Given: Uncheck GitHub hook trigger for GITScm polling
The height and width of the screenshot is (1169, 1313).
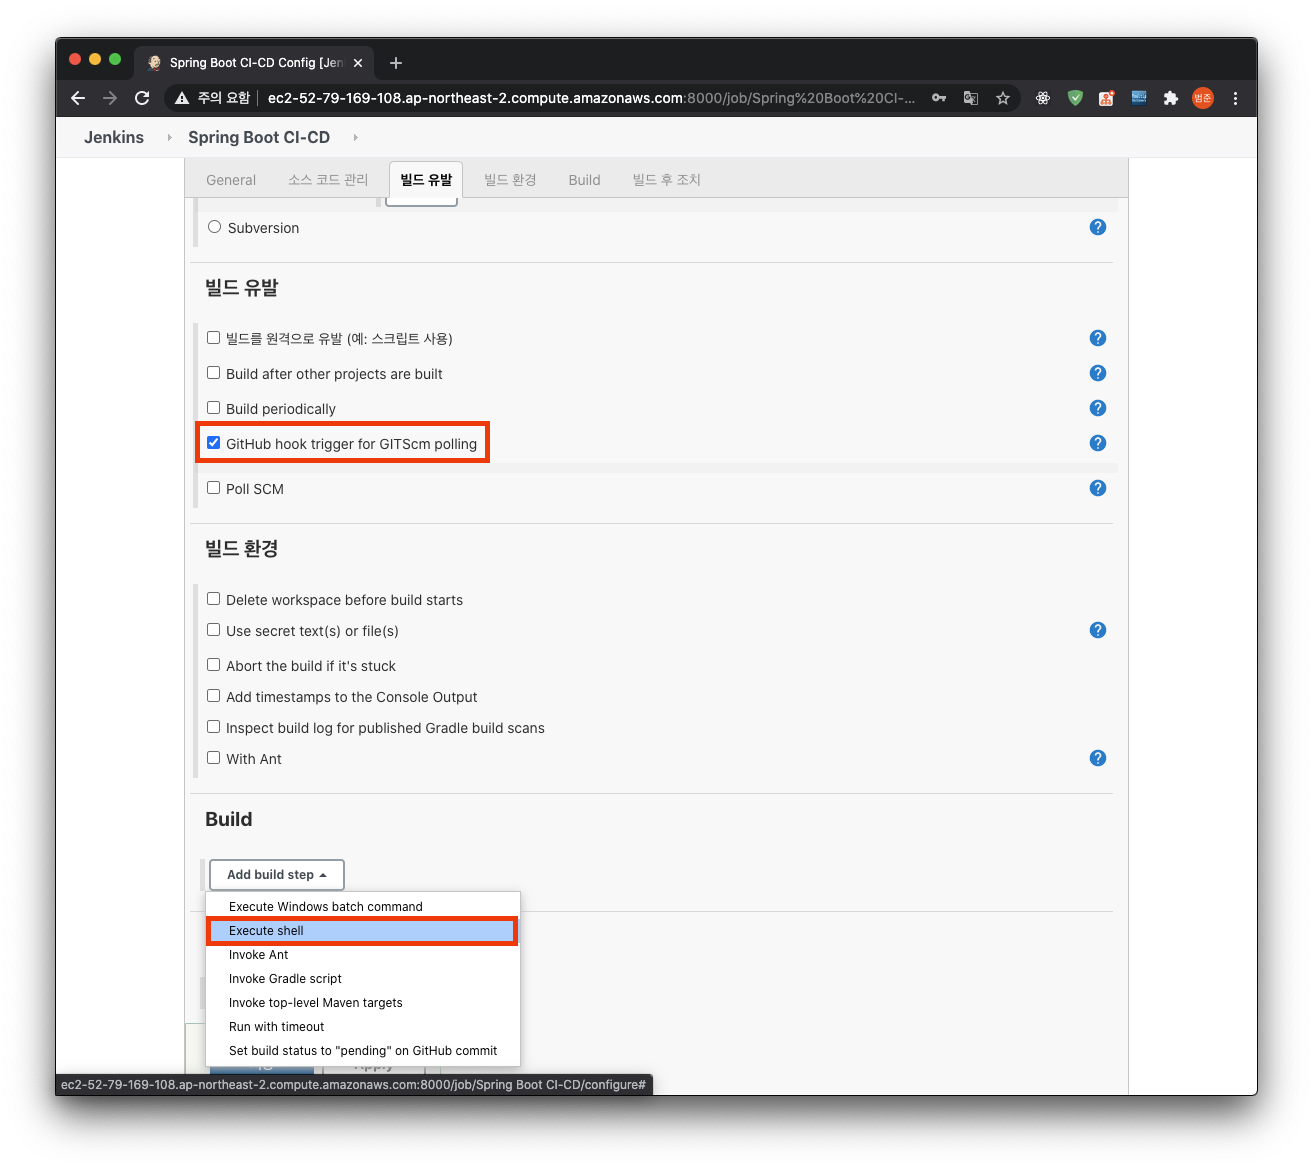Looking at the screenshot, I should (213, 443).
